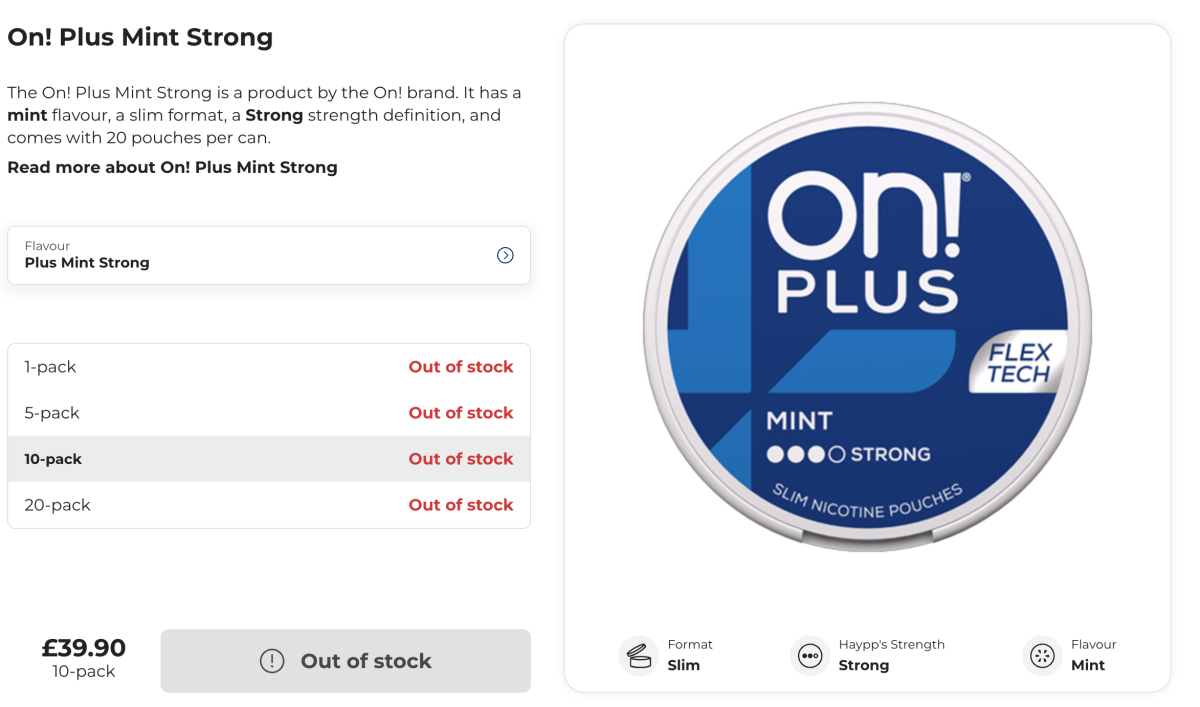Click the On! Plus Mint Strong page title
The height and width of the screenshot is (707, 1200).
tap(140, 37)
